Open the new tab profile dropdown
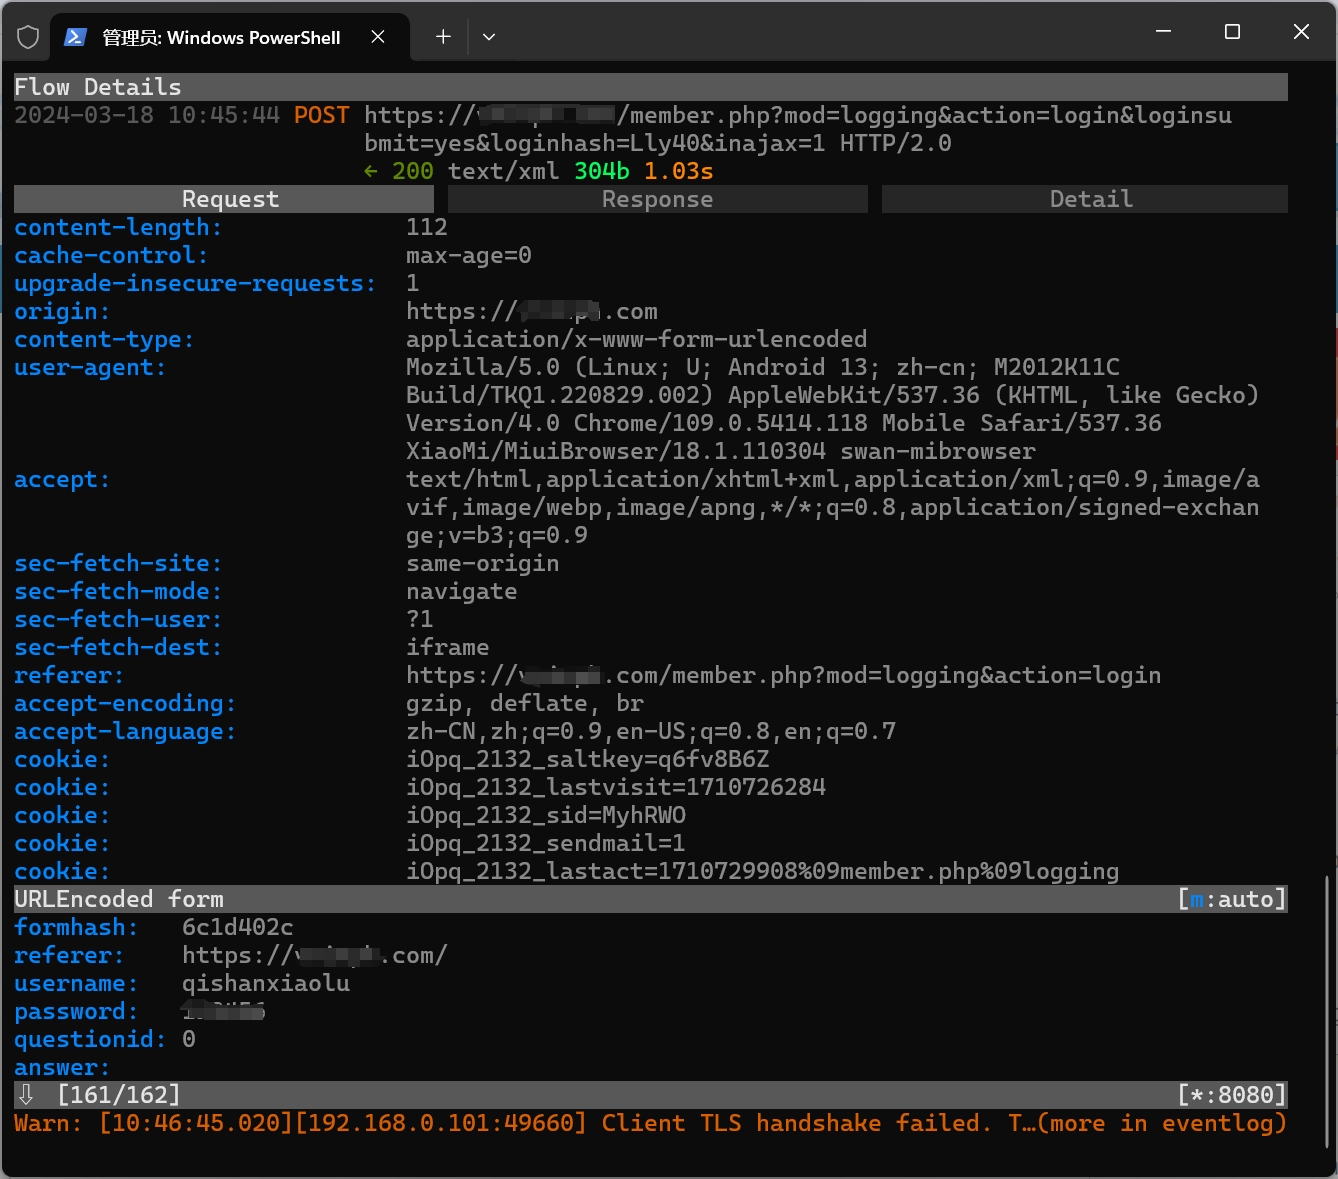The height and width of the screenshot is (1179, 1338). click(489, 37)
